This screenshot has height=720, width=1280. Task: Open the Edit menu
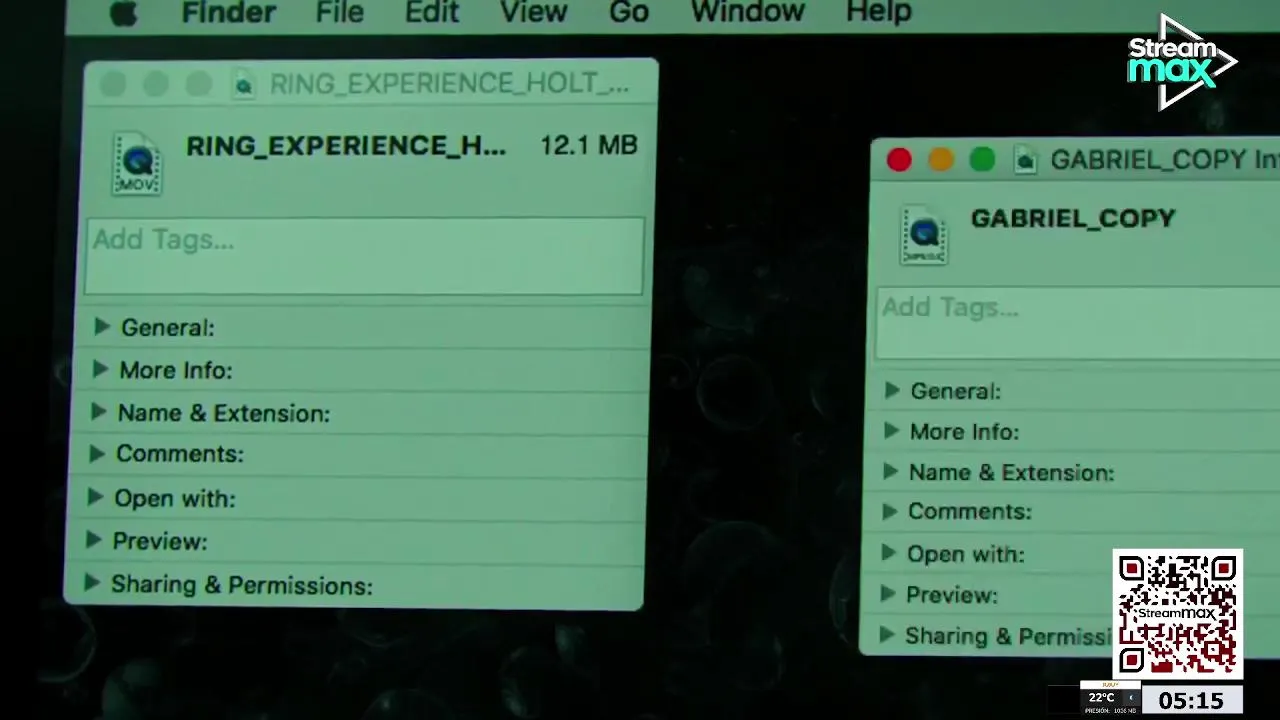(432, 13)
